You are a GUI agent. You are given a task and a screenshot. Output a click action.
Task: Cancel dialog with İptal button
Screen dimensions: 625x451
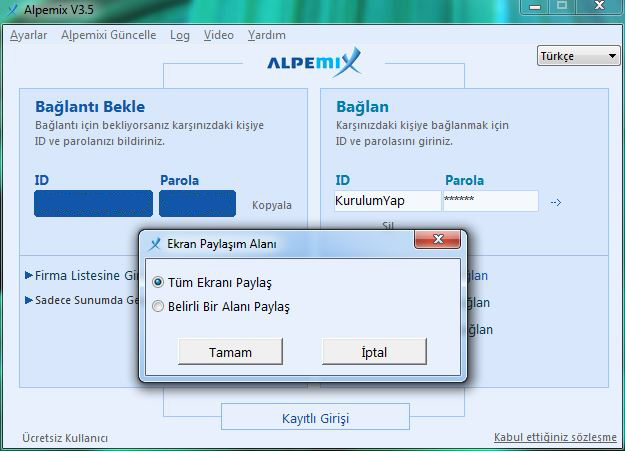point(374,352)
